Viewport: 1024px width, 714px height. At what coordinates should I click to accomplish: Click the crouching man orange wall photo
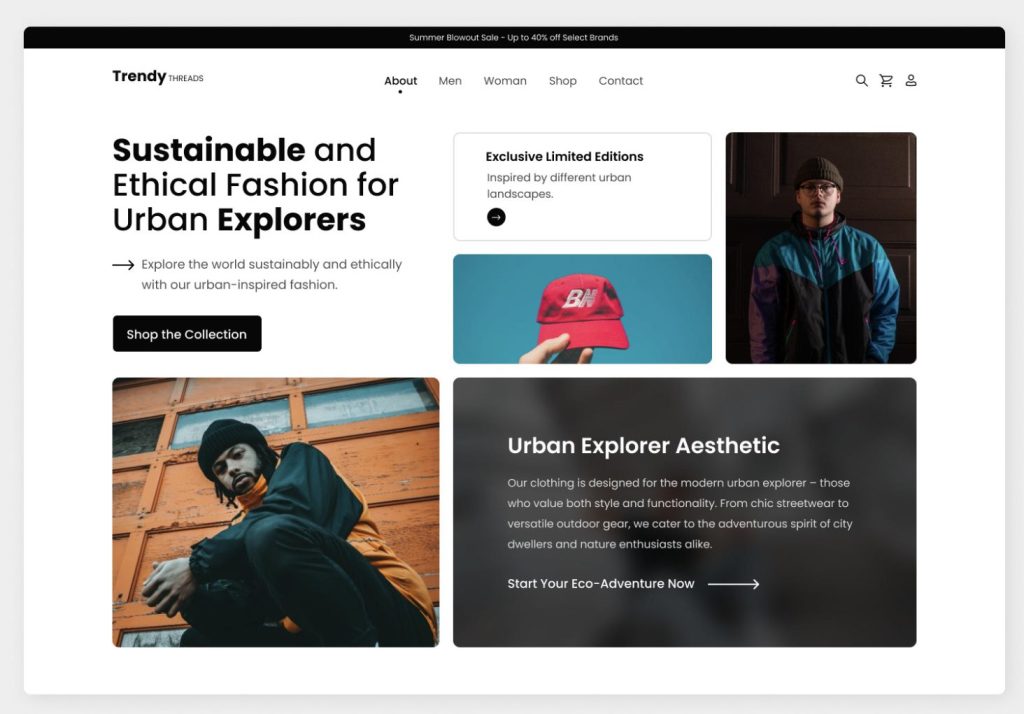click(x=276, y=512)
